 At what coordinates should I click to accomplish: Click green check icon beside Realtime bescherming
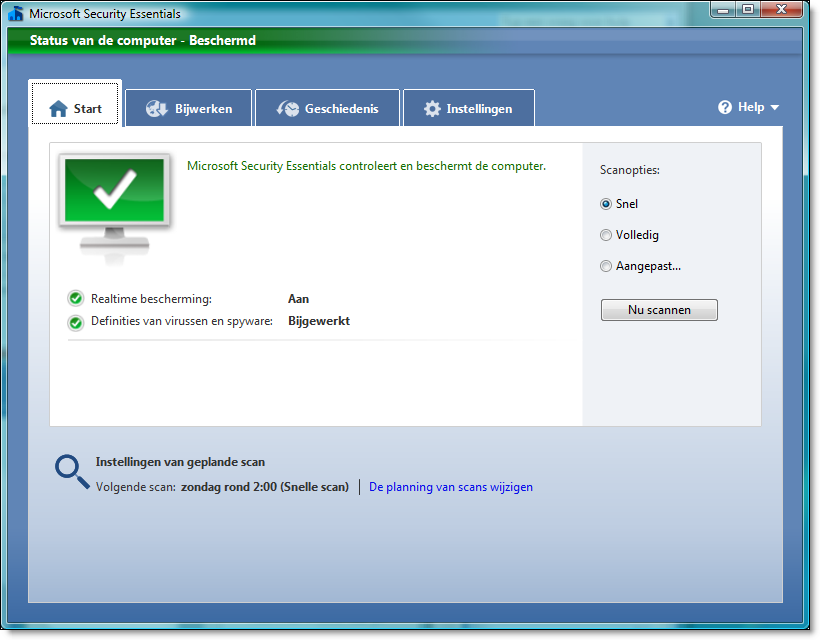76,299
